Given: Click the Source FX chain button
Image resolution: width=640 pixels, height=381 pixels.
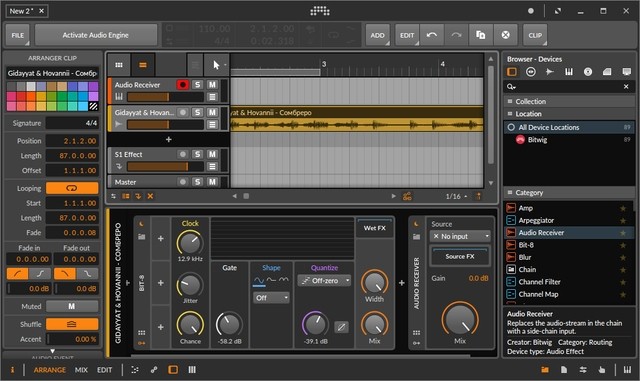Looking at the screenshot, I should [460, 256].
